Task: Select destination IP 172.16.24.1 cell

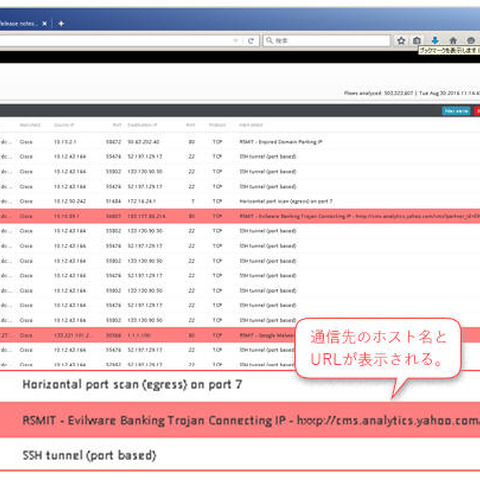Action: click(142, 201)
